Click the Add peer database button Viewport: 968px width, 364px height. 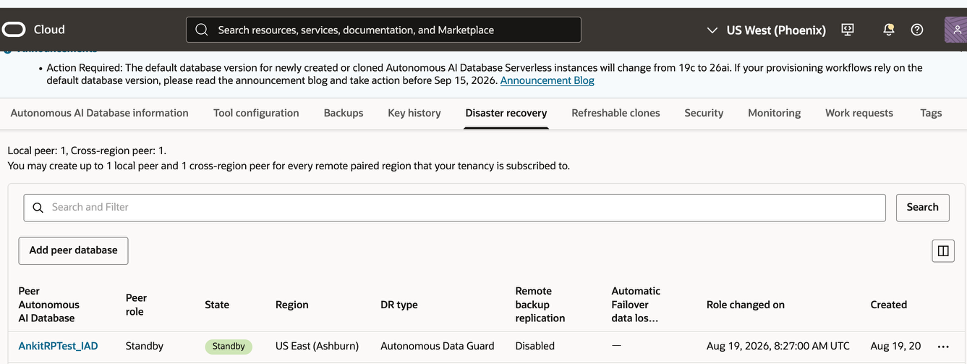click(73, 250)
